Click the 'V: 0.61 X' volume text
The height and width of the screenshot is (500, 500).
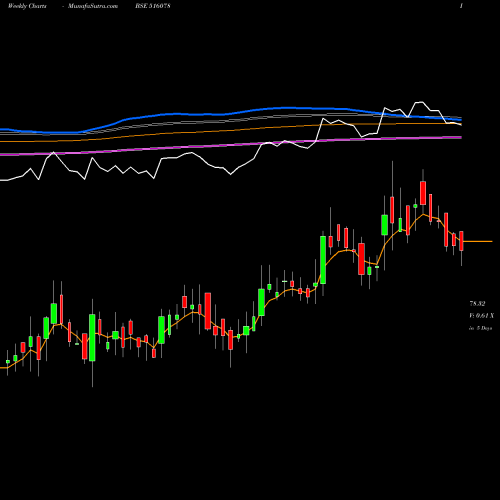tap(481, 316)
